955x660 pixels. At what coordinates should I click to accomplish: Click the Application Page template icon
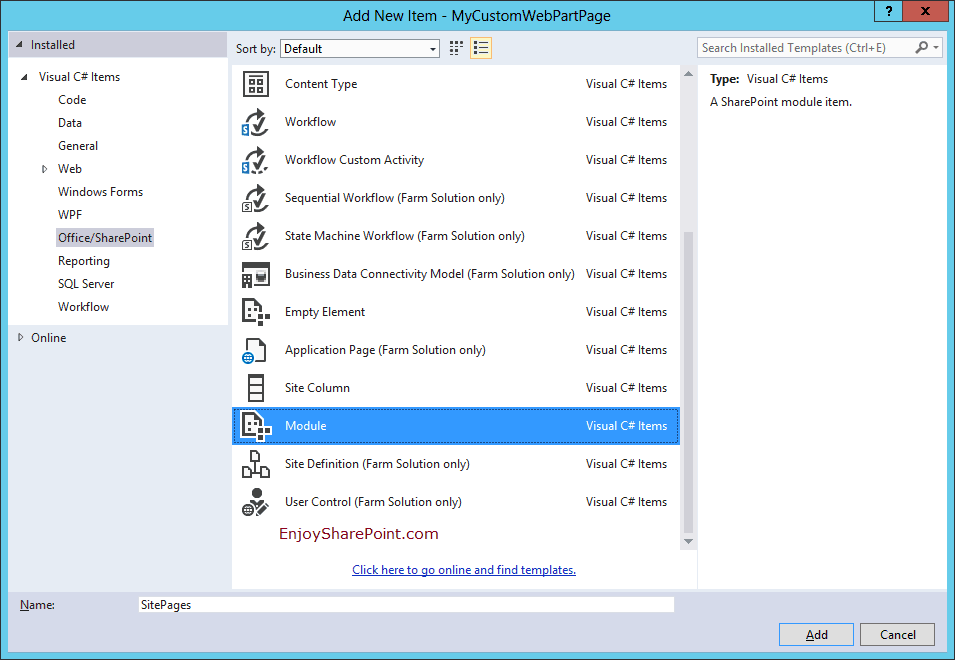(x=256, y=350)
